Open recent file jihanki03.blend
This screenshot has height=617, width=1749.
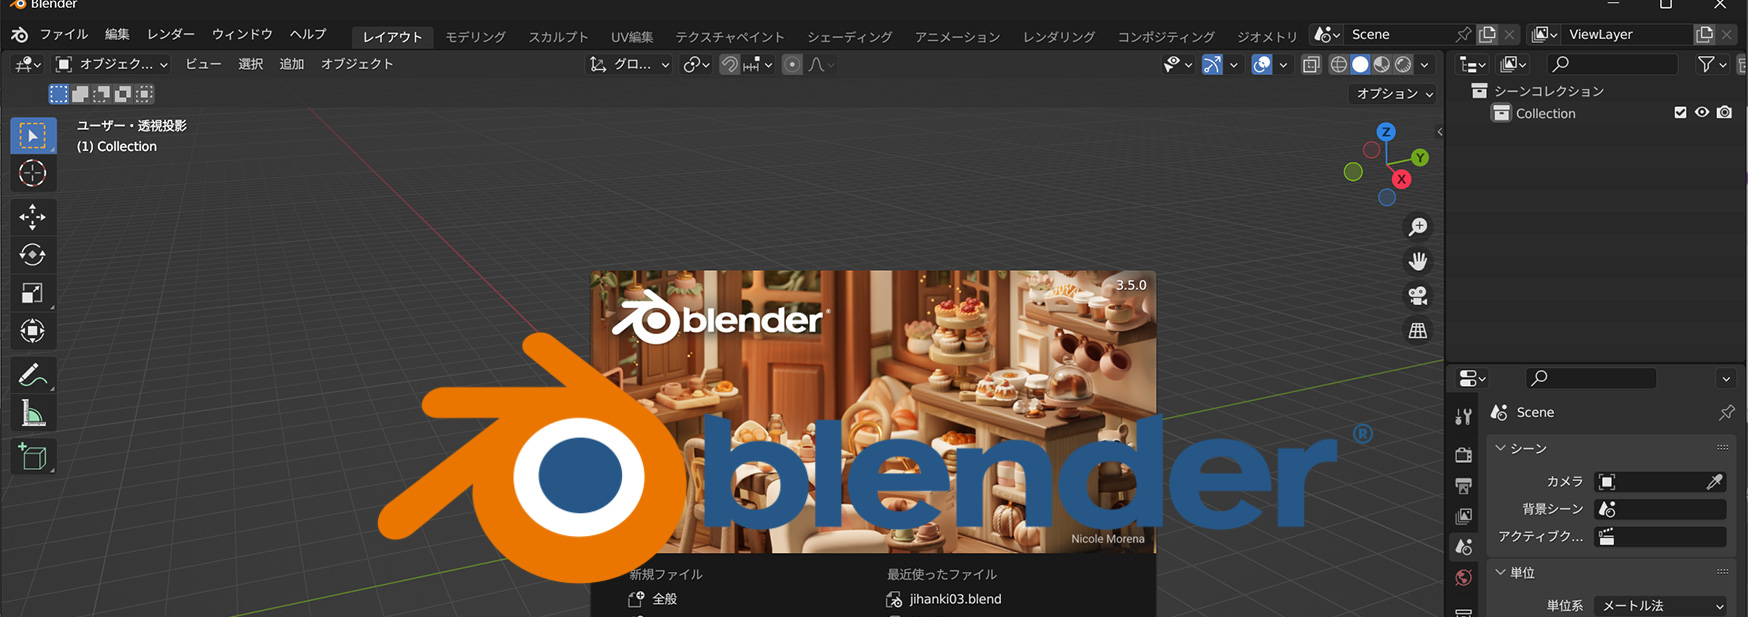pos(954,599)
